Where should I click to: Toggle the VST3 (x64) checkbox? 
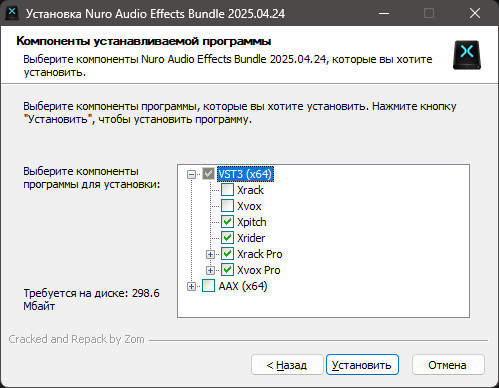tap(208, 174)
